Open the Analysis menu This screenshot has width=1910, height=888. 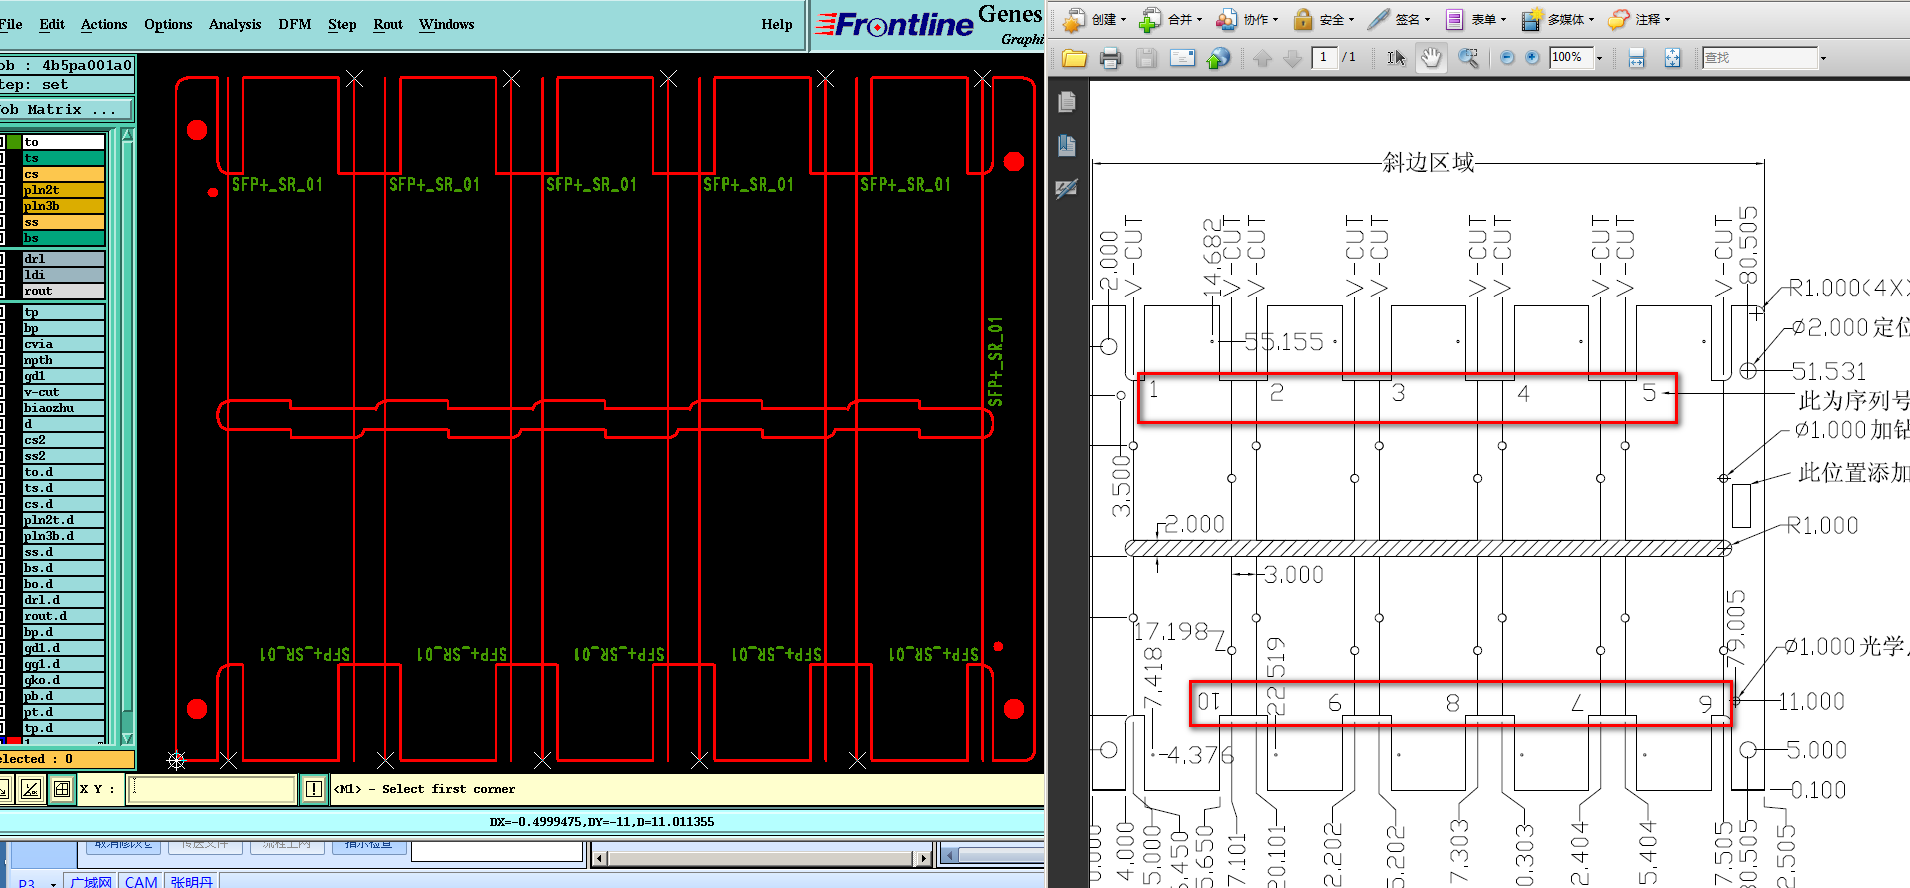click(x=235, y=24)
